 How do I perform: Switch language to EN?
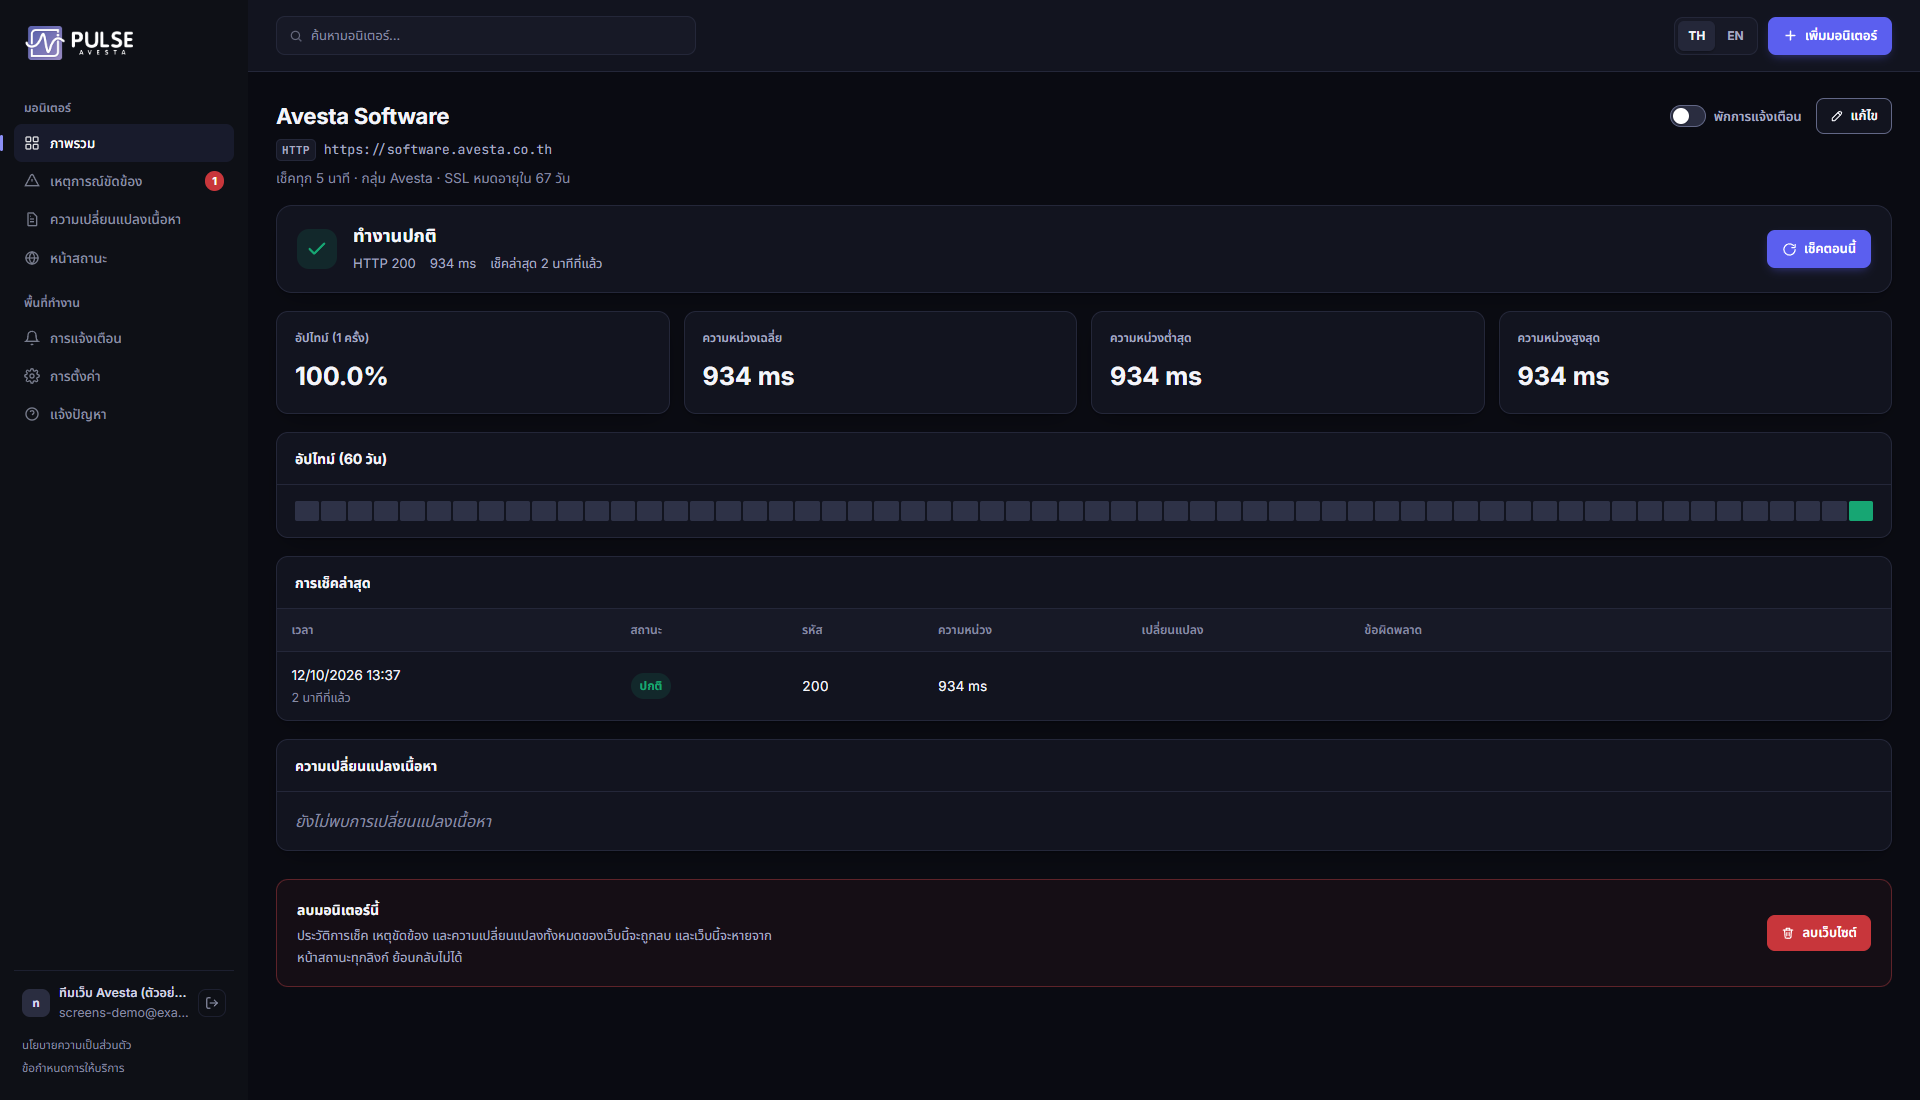pyautogui.click(x=1735, y=36)
